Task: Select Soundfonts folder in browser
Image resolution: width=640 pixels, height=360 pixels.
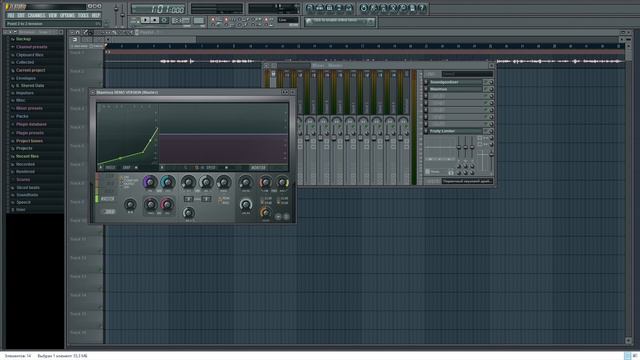Action: pos(27,195)
